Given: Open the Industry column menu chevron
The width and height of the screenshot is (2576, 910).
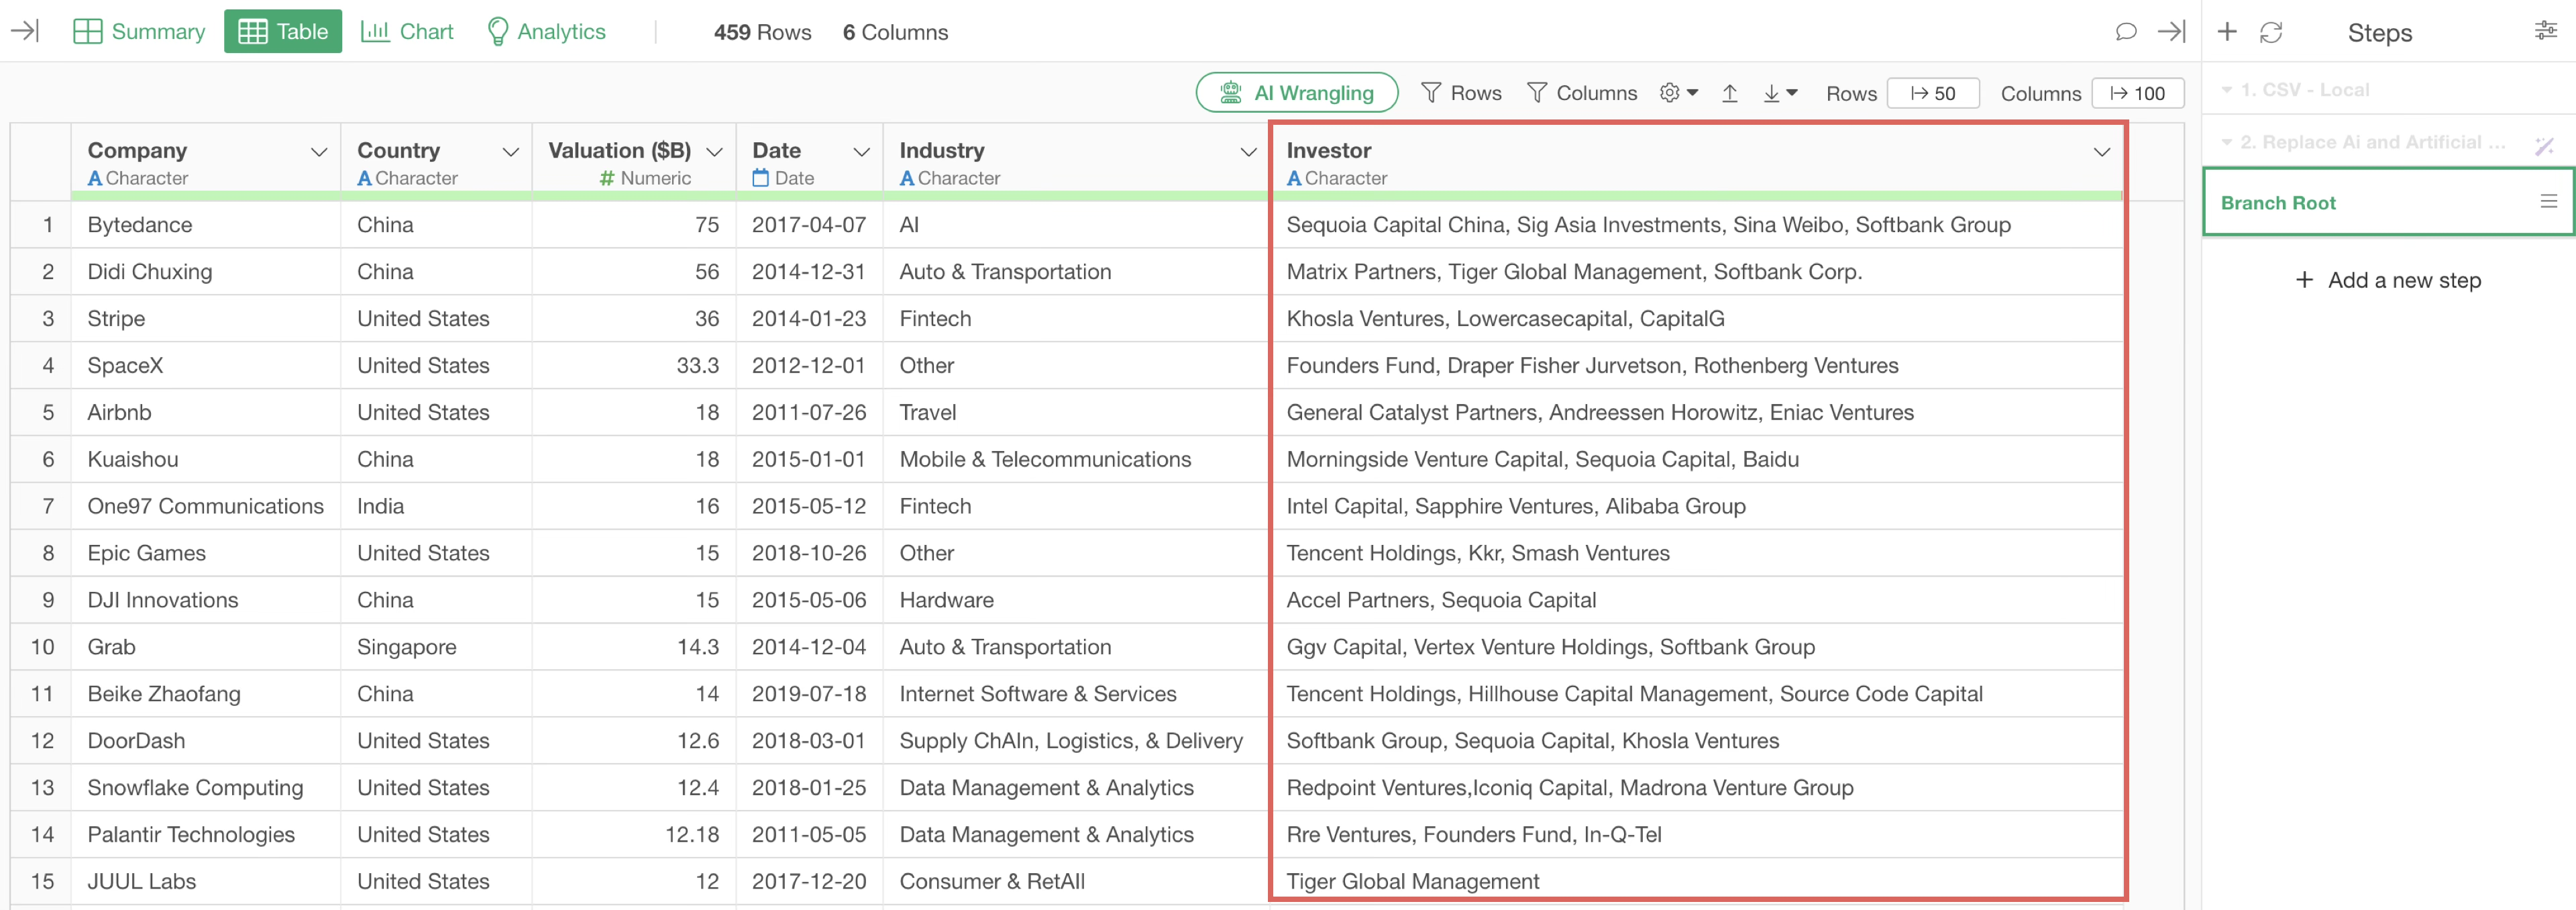Looking at the screenshot, I should point(1248,152).
